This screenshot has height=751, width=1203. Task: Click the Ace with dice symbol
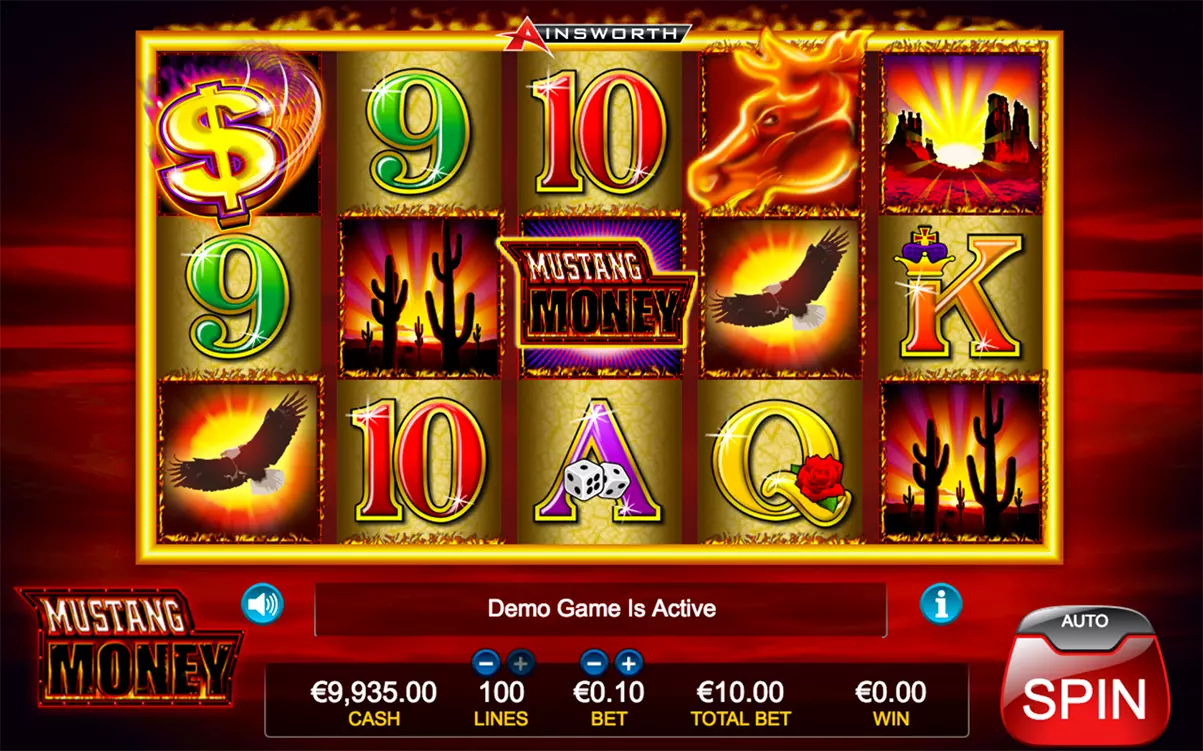pos(598,460)
